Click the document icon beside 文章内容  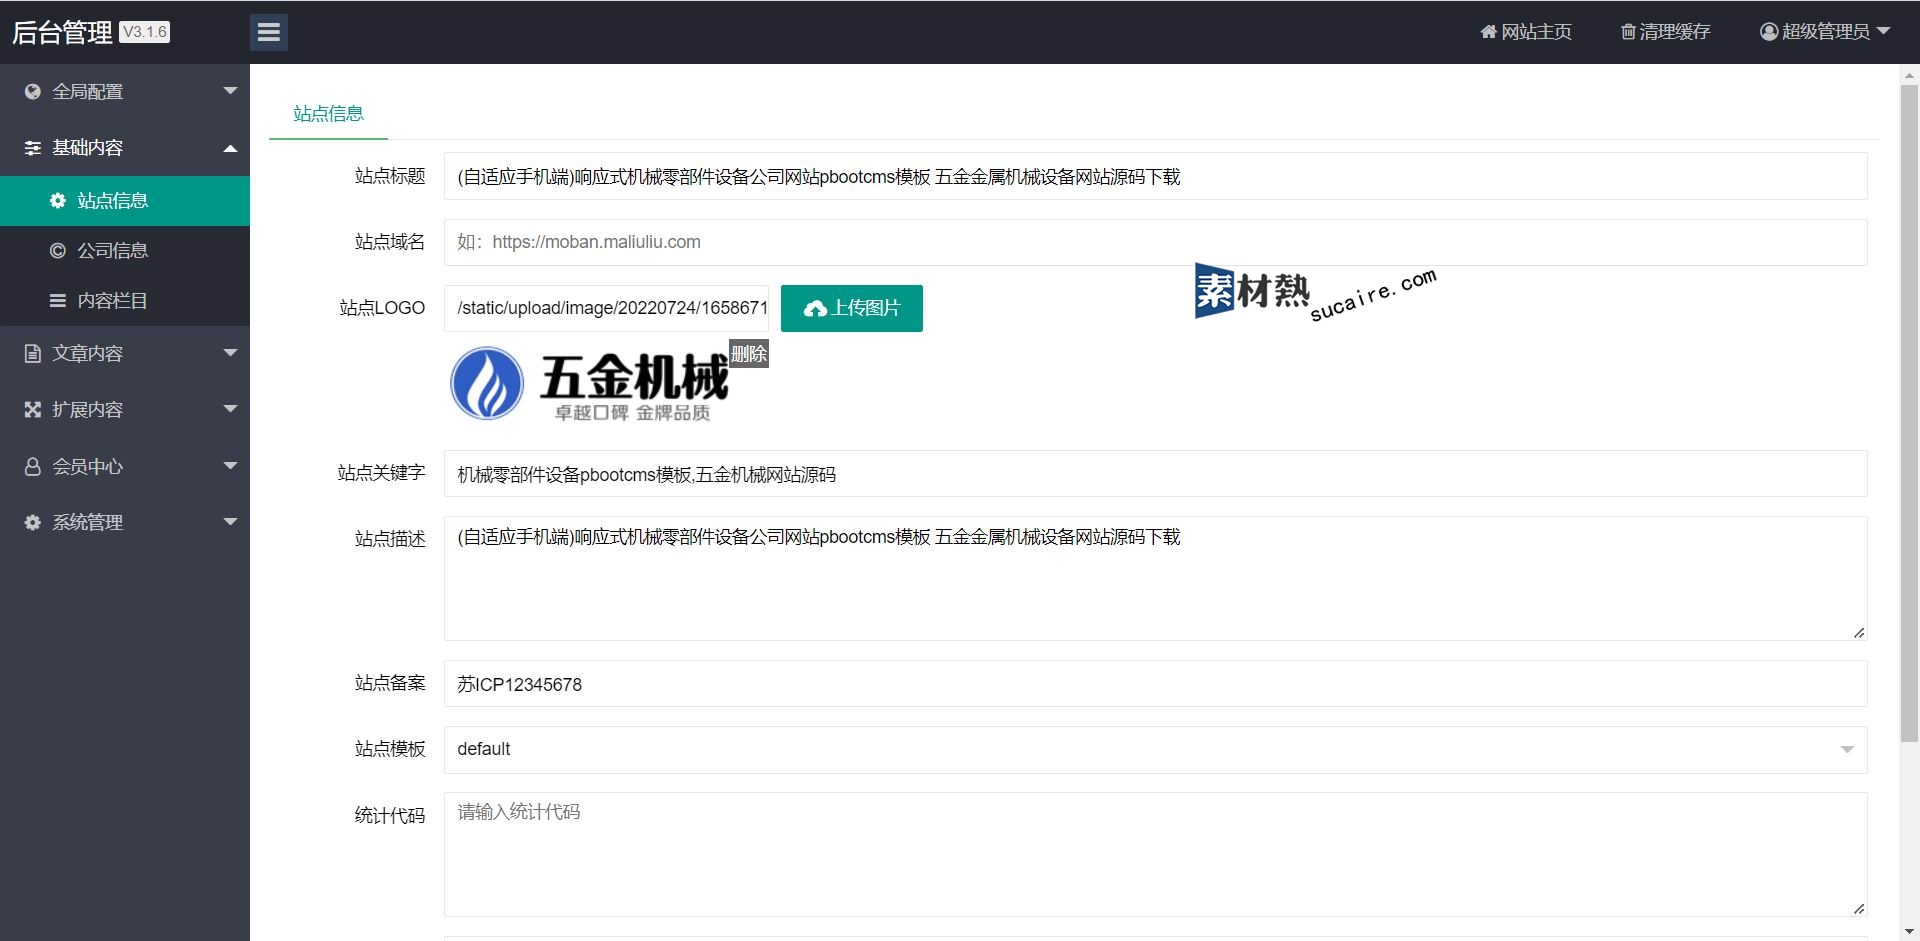pos(33,353)
